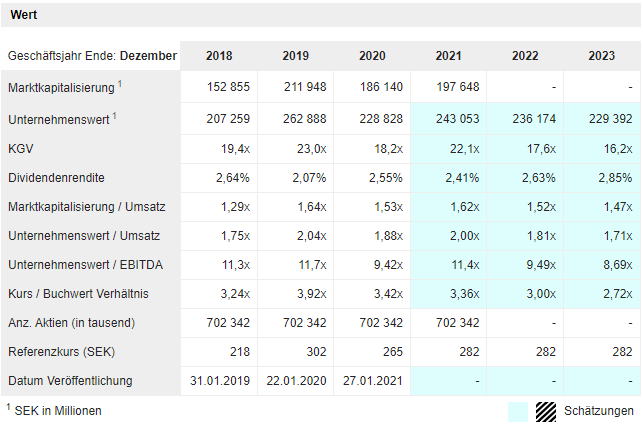
Task: Select the 2023 column header
Action: coord(601,56)
